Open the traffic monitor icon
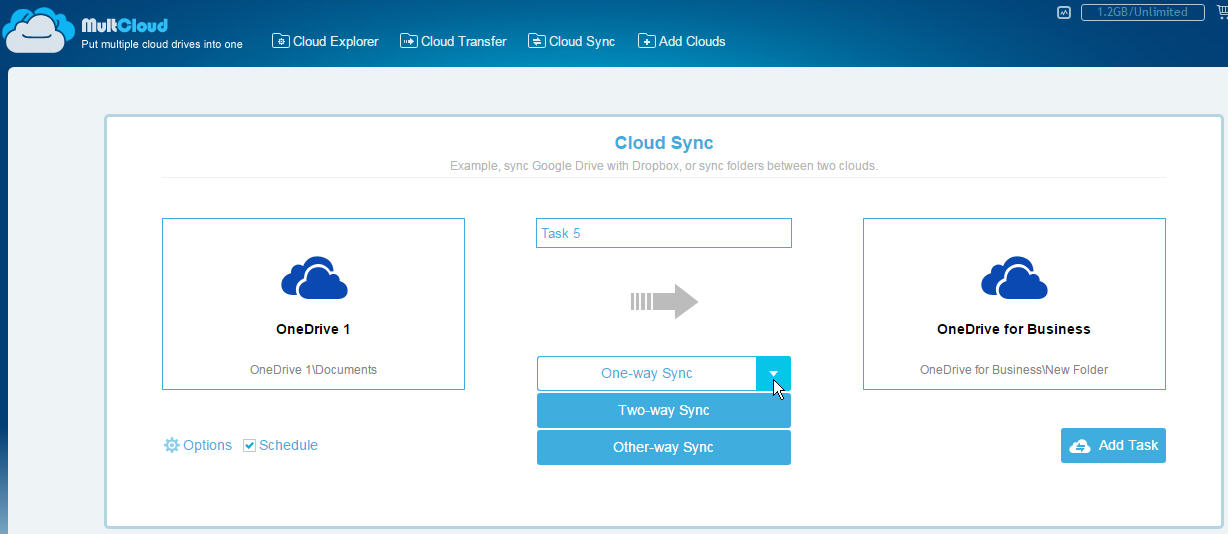 coord(1063,13)
